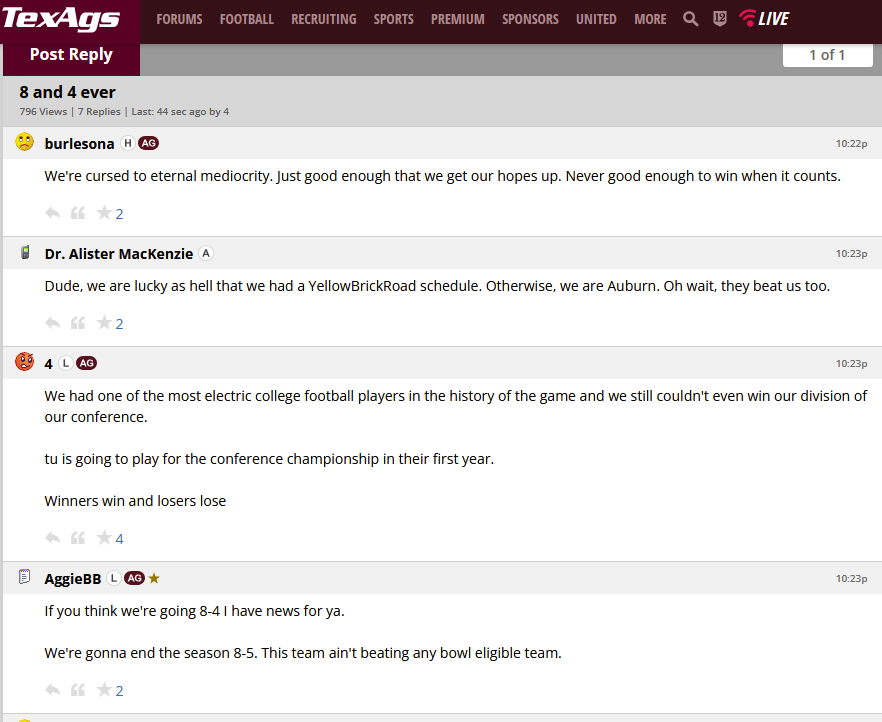Click the angry face avatar of user 4

click(x=24, y=362)
